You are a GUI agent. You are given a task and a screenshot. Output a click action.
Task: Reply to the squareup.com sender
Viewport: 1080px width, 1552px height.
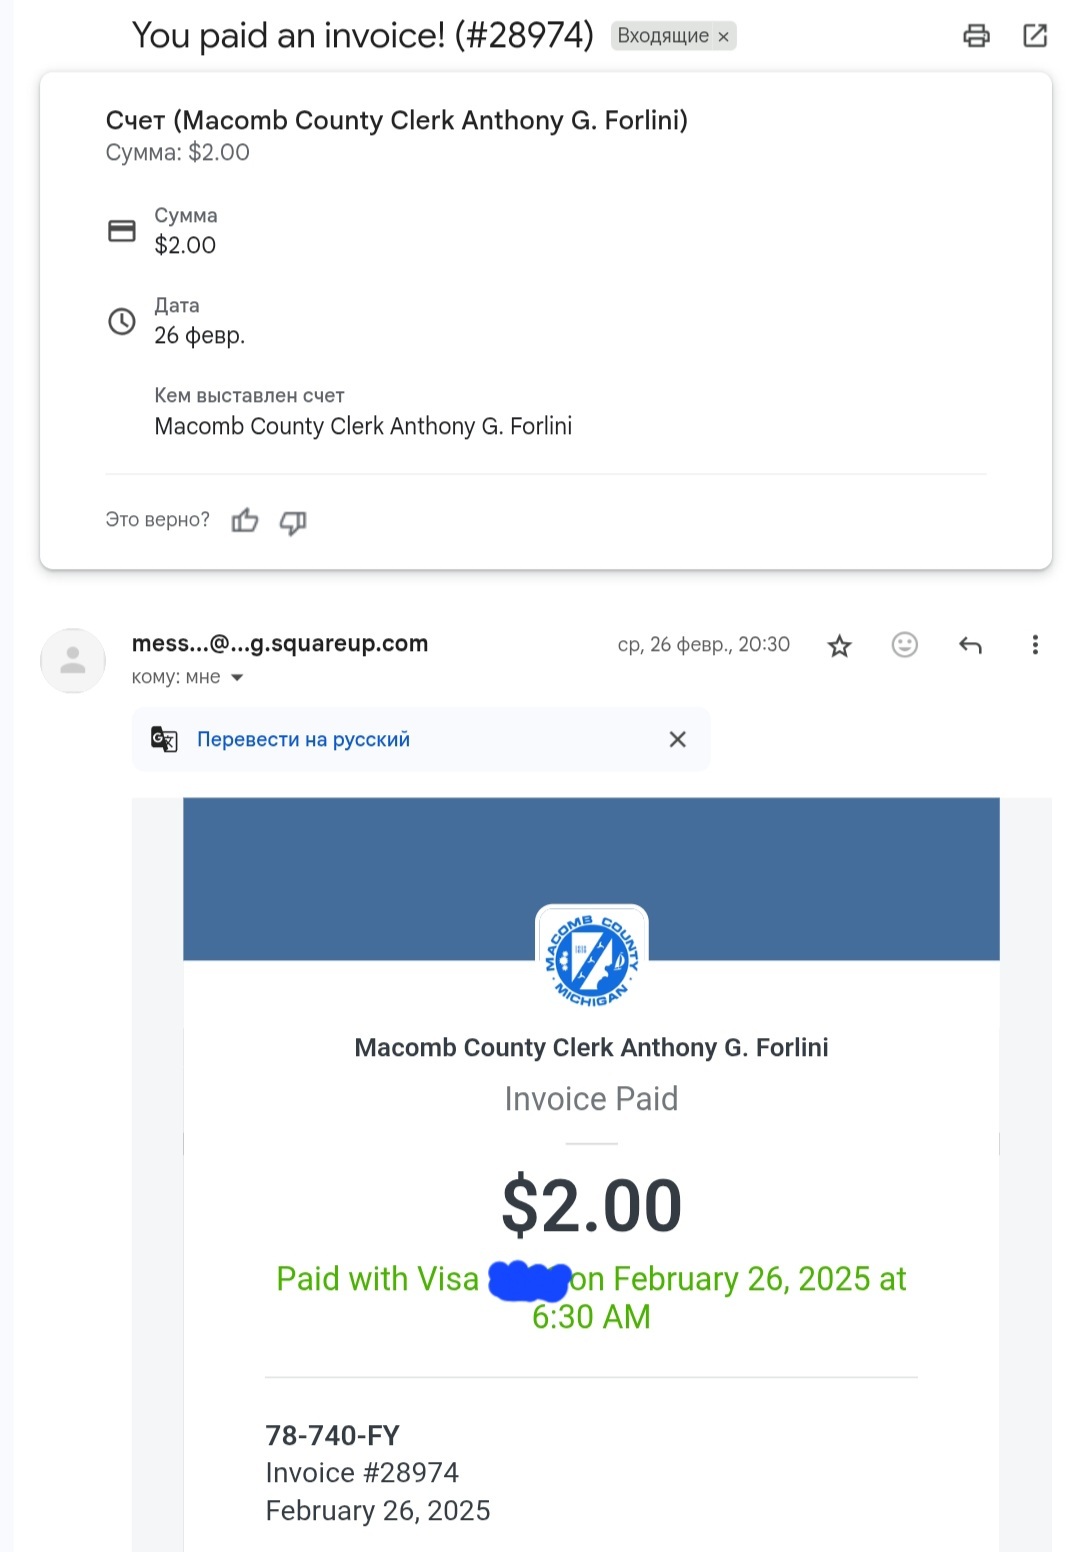[970, 645]
